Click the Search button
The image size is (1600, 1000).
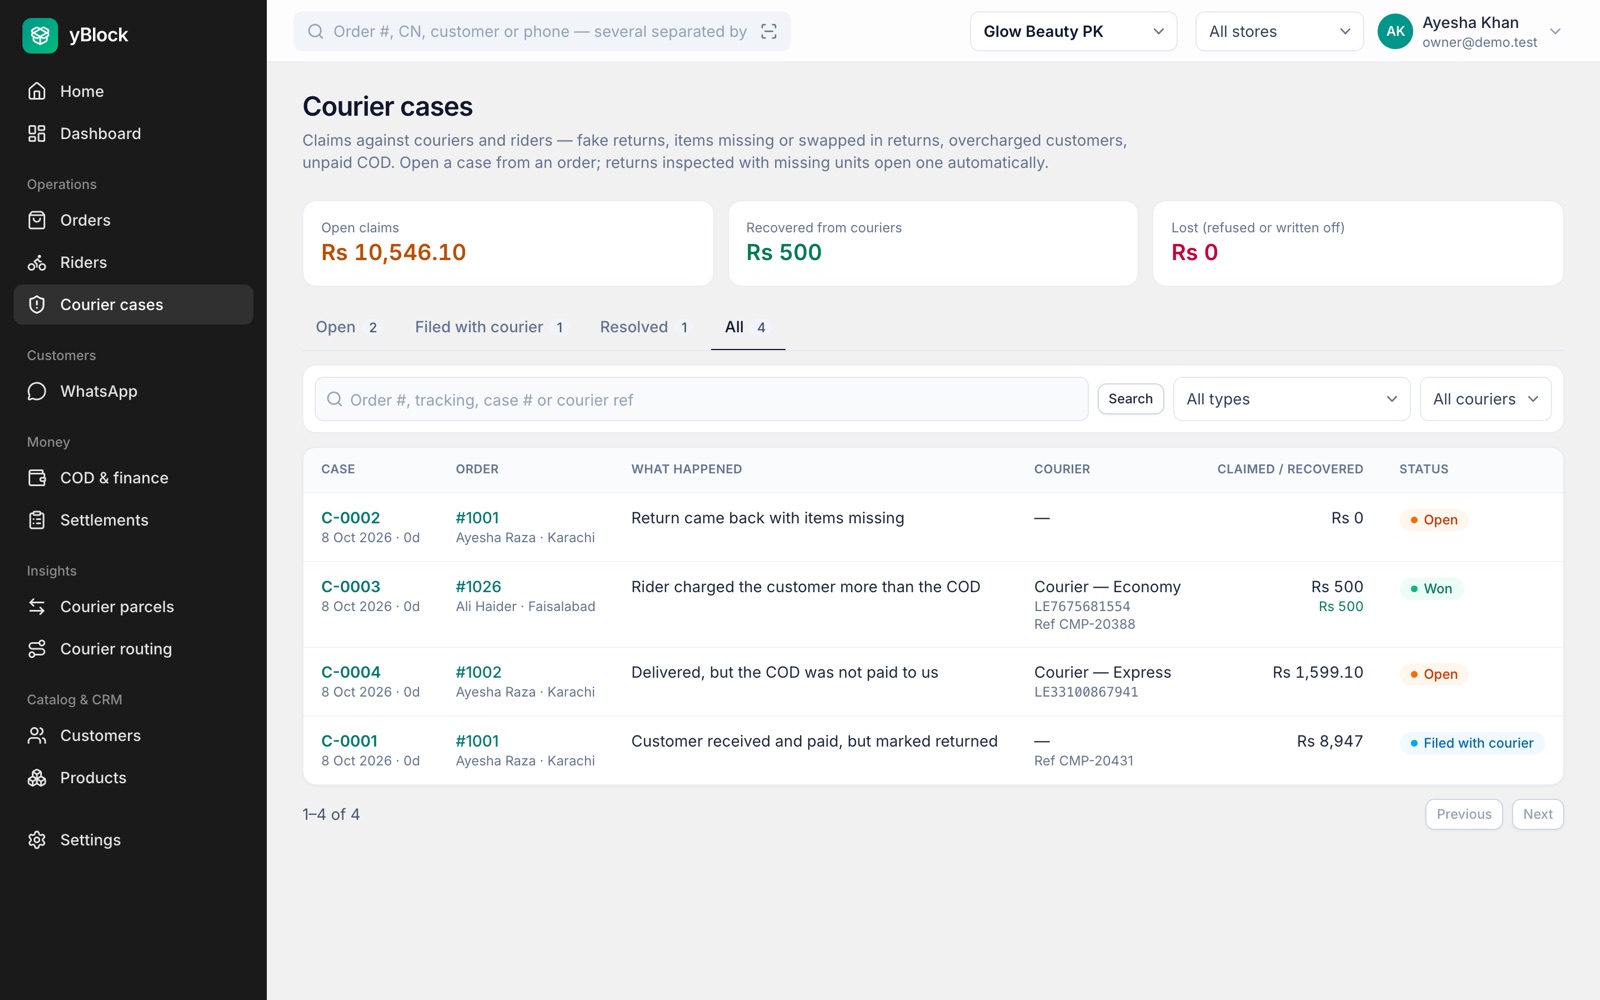coord(1130,399)
